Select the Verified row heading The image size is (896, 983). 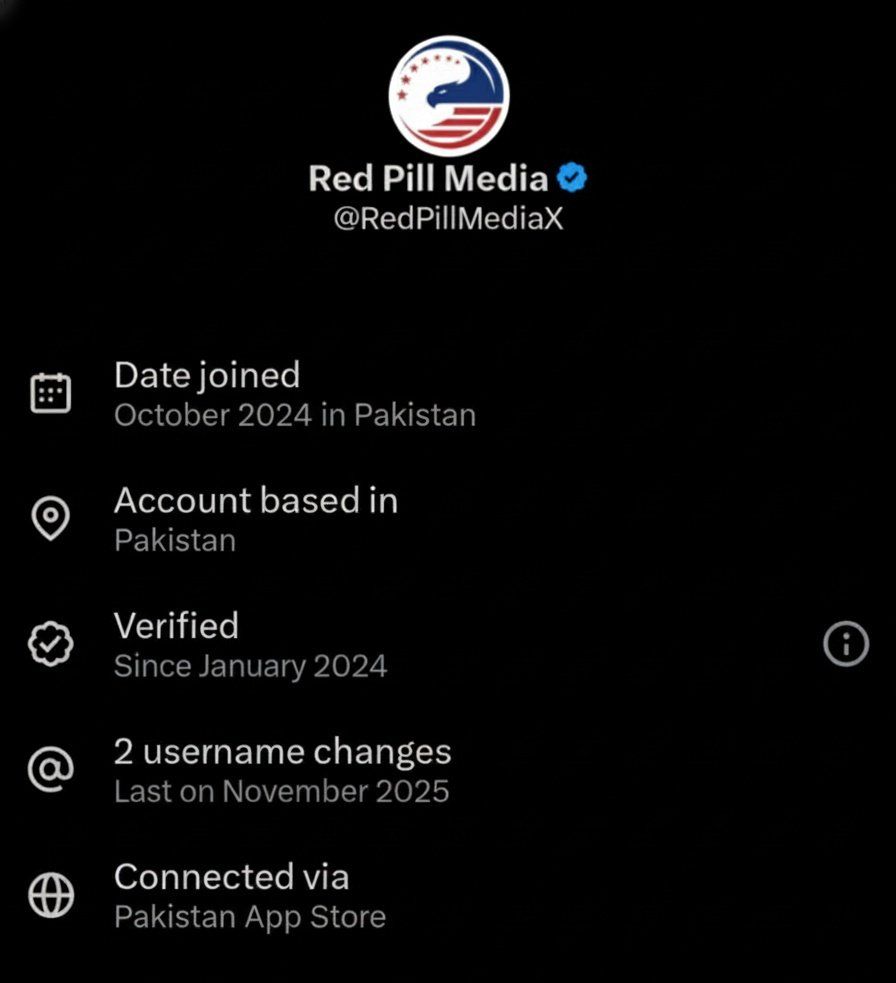click(x=176, y=626)
